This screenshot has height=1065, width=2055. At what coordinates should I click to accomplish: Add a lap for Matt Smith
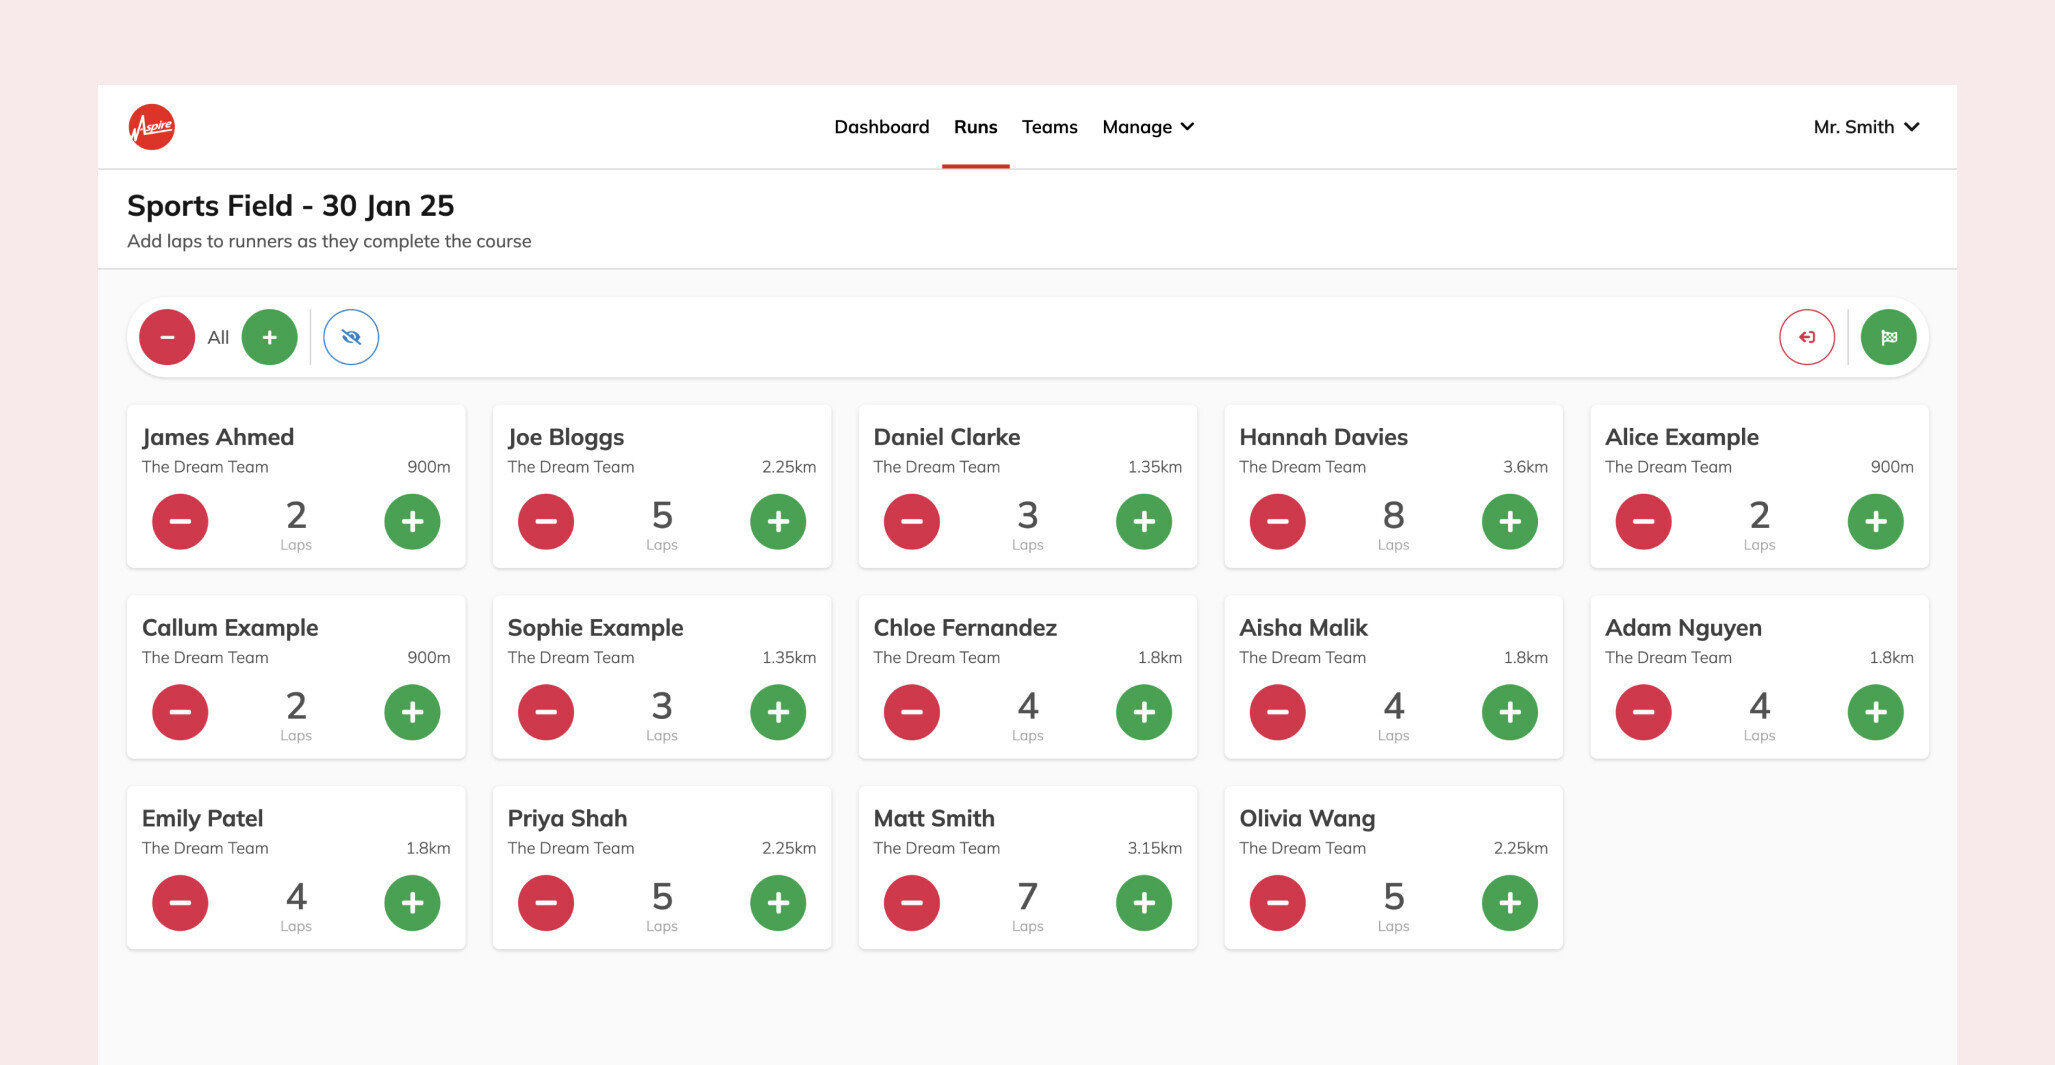point(1143,903)
